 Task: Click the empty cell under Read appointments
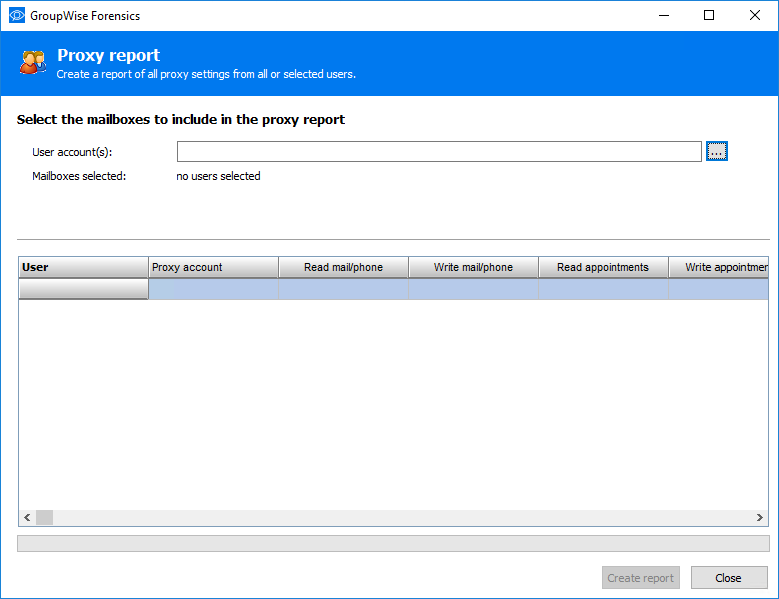pos(603,289)
